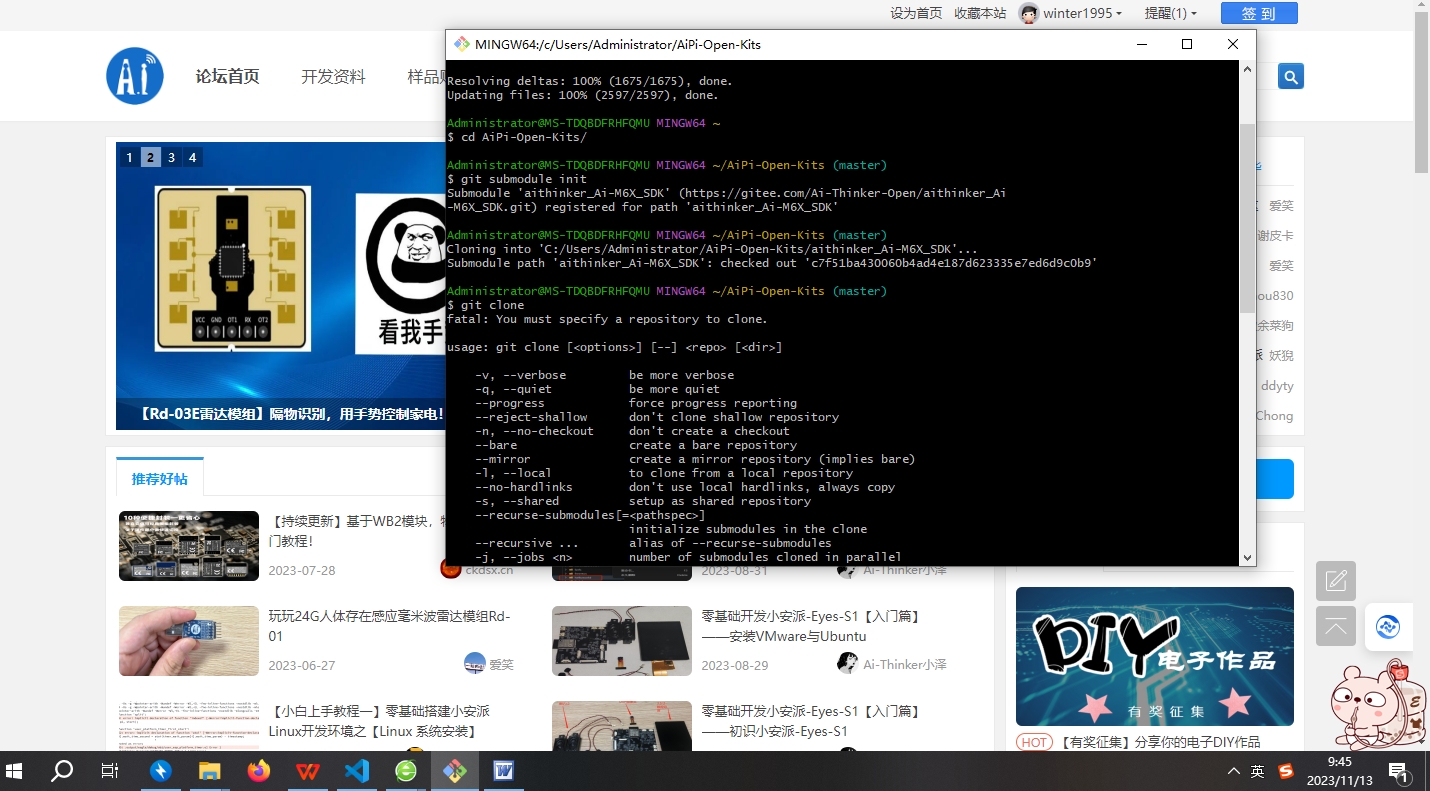Click the ddyty username in sidebar
The width and height of the screenshot is (1430, 791).
tap(1277, 386)
